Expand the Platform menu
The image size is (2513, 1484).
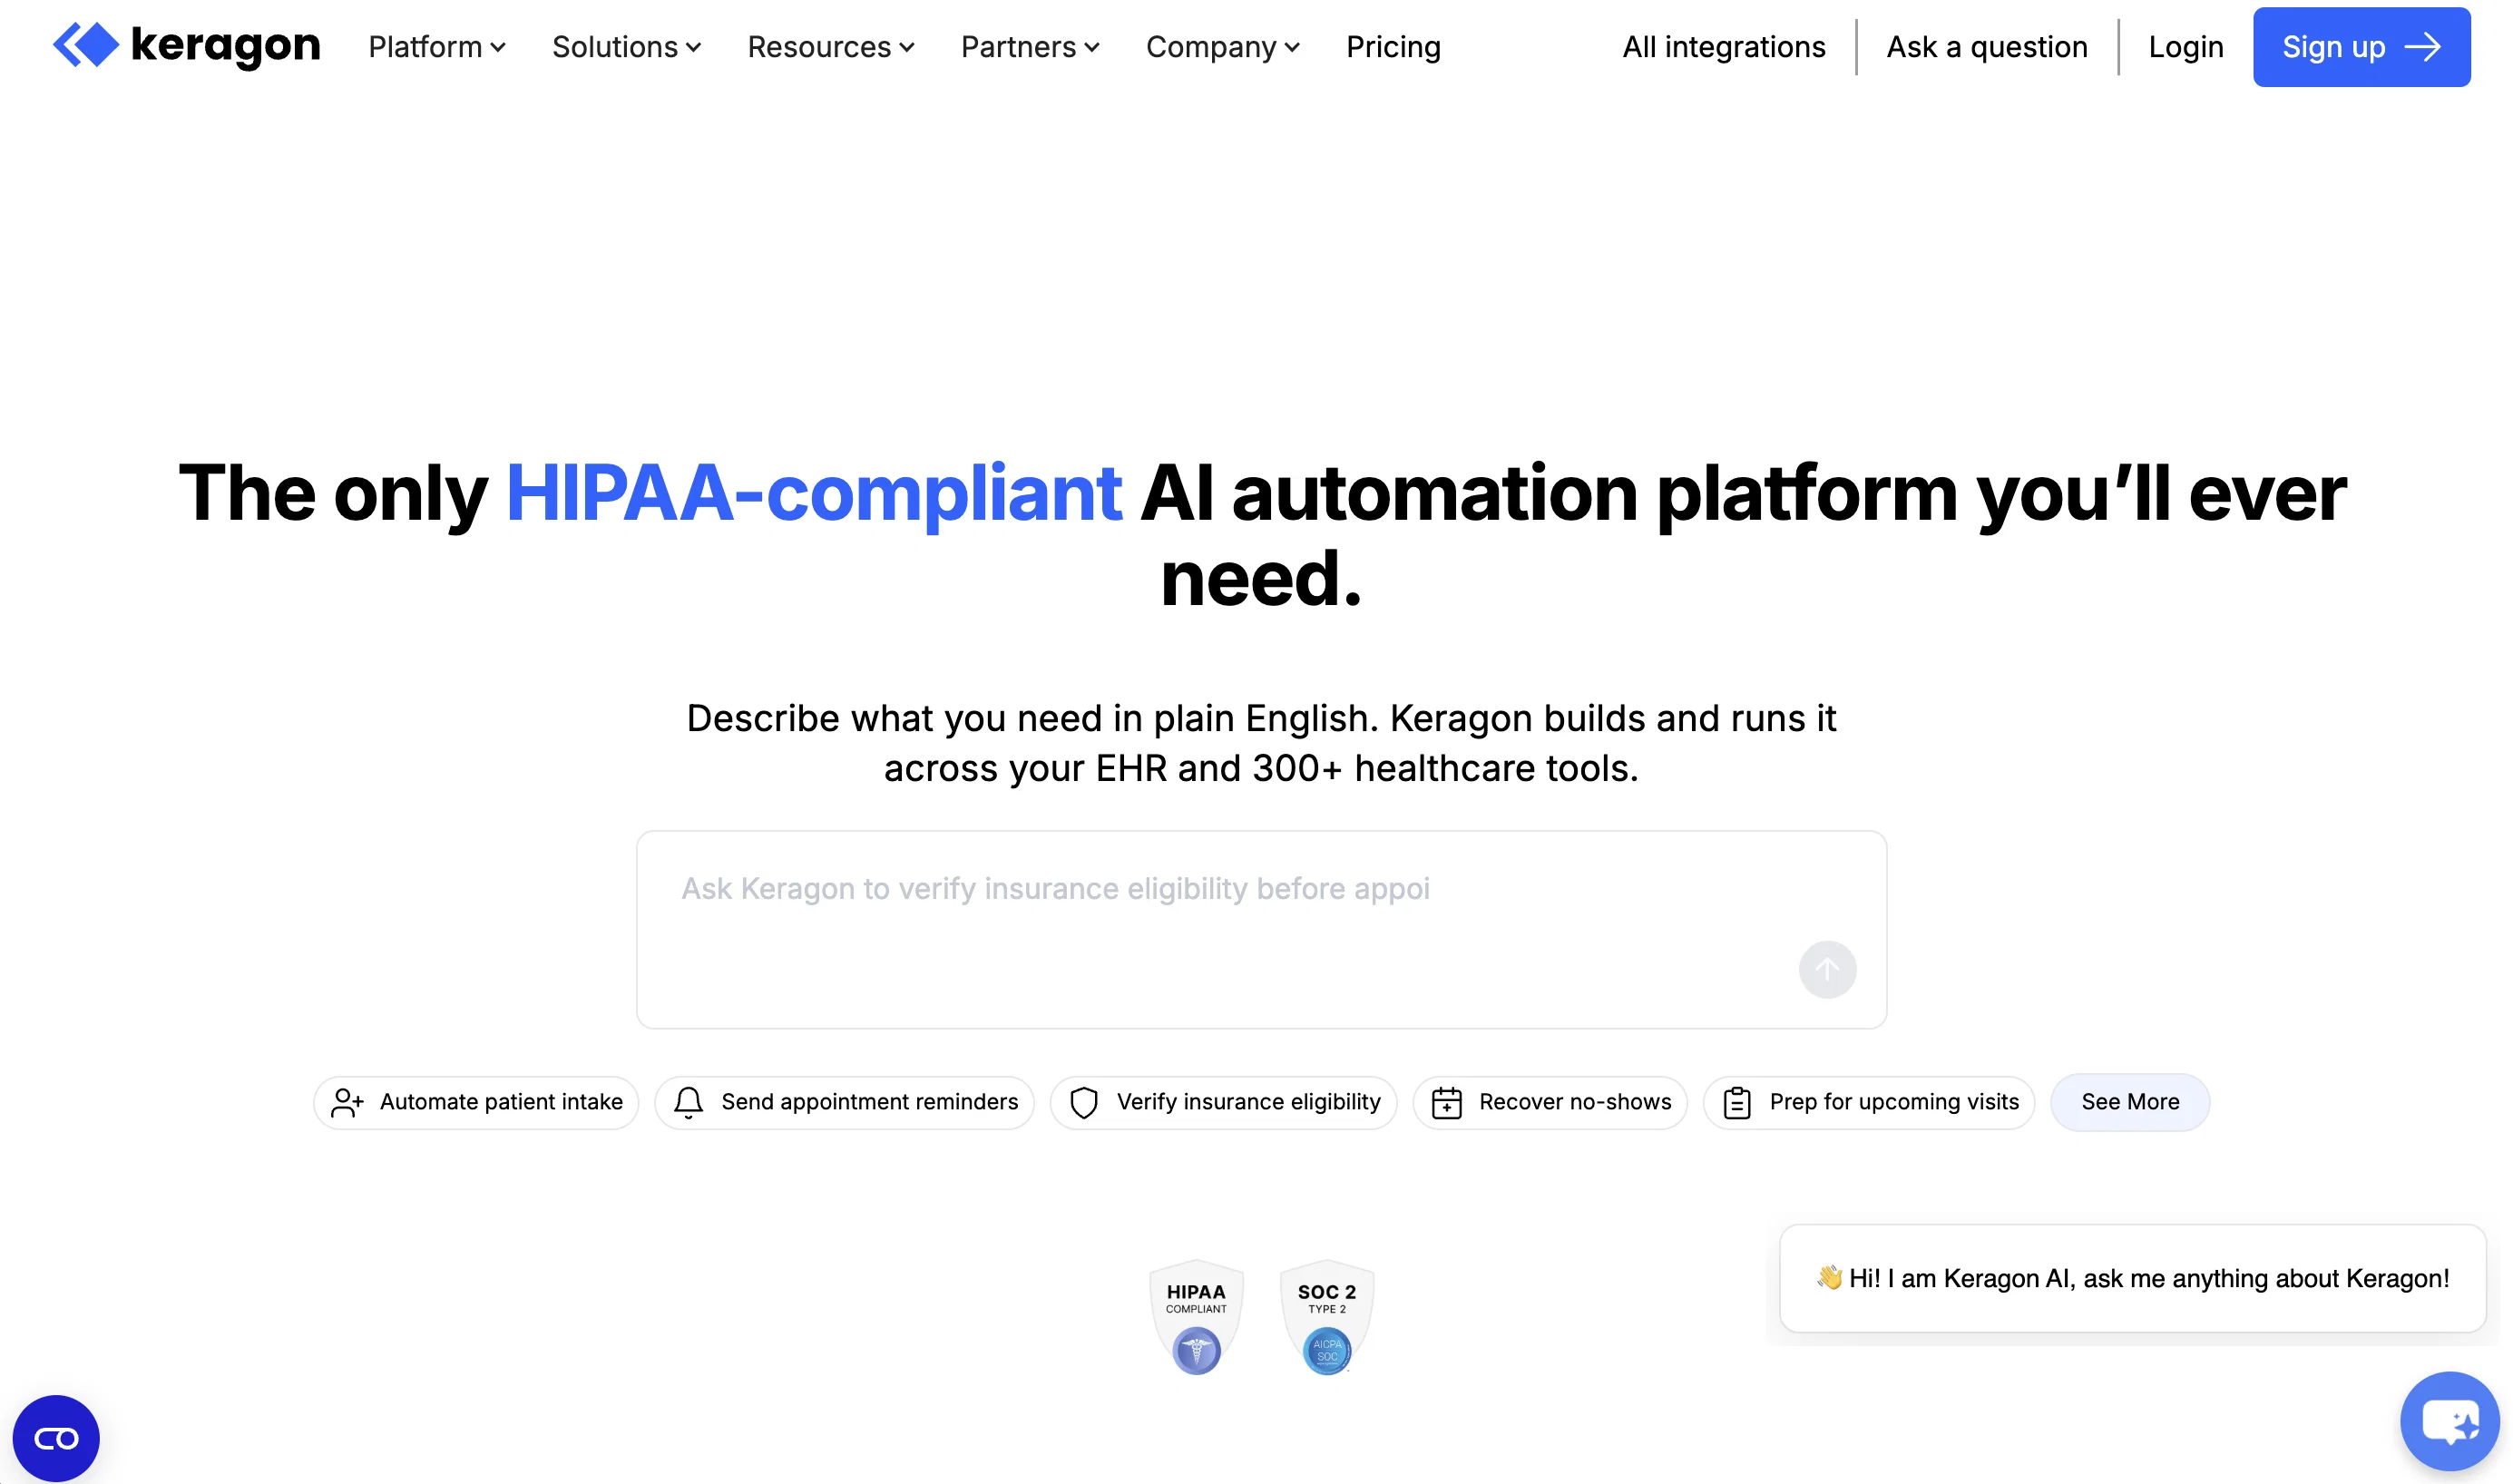(x=437, y=47)
